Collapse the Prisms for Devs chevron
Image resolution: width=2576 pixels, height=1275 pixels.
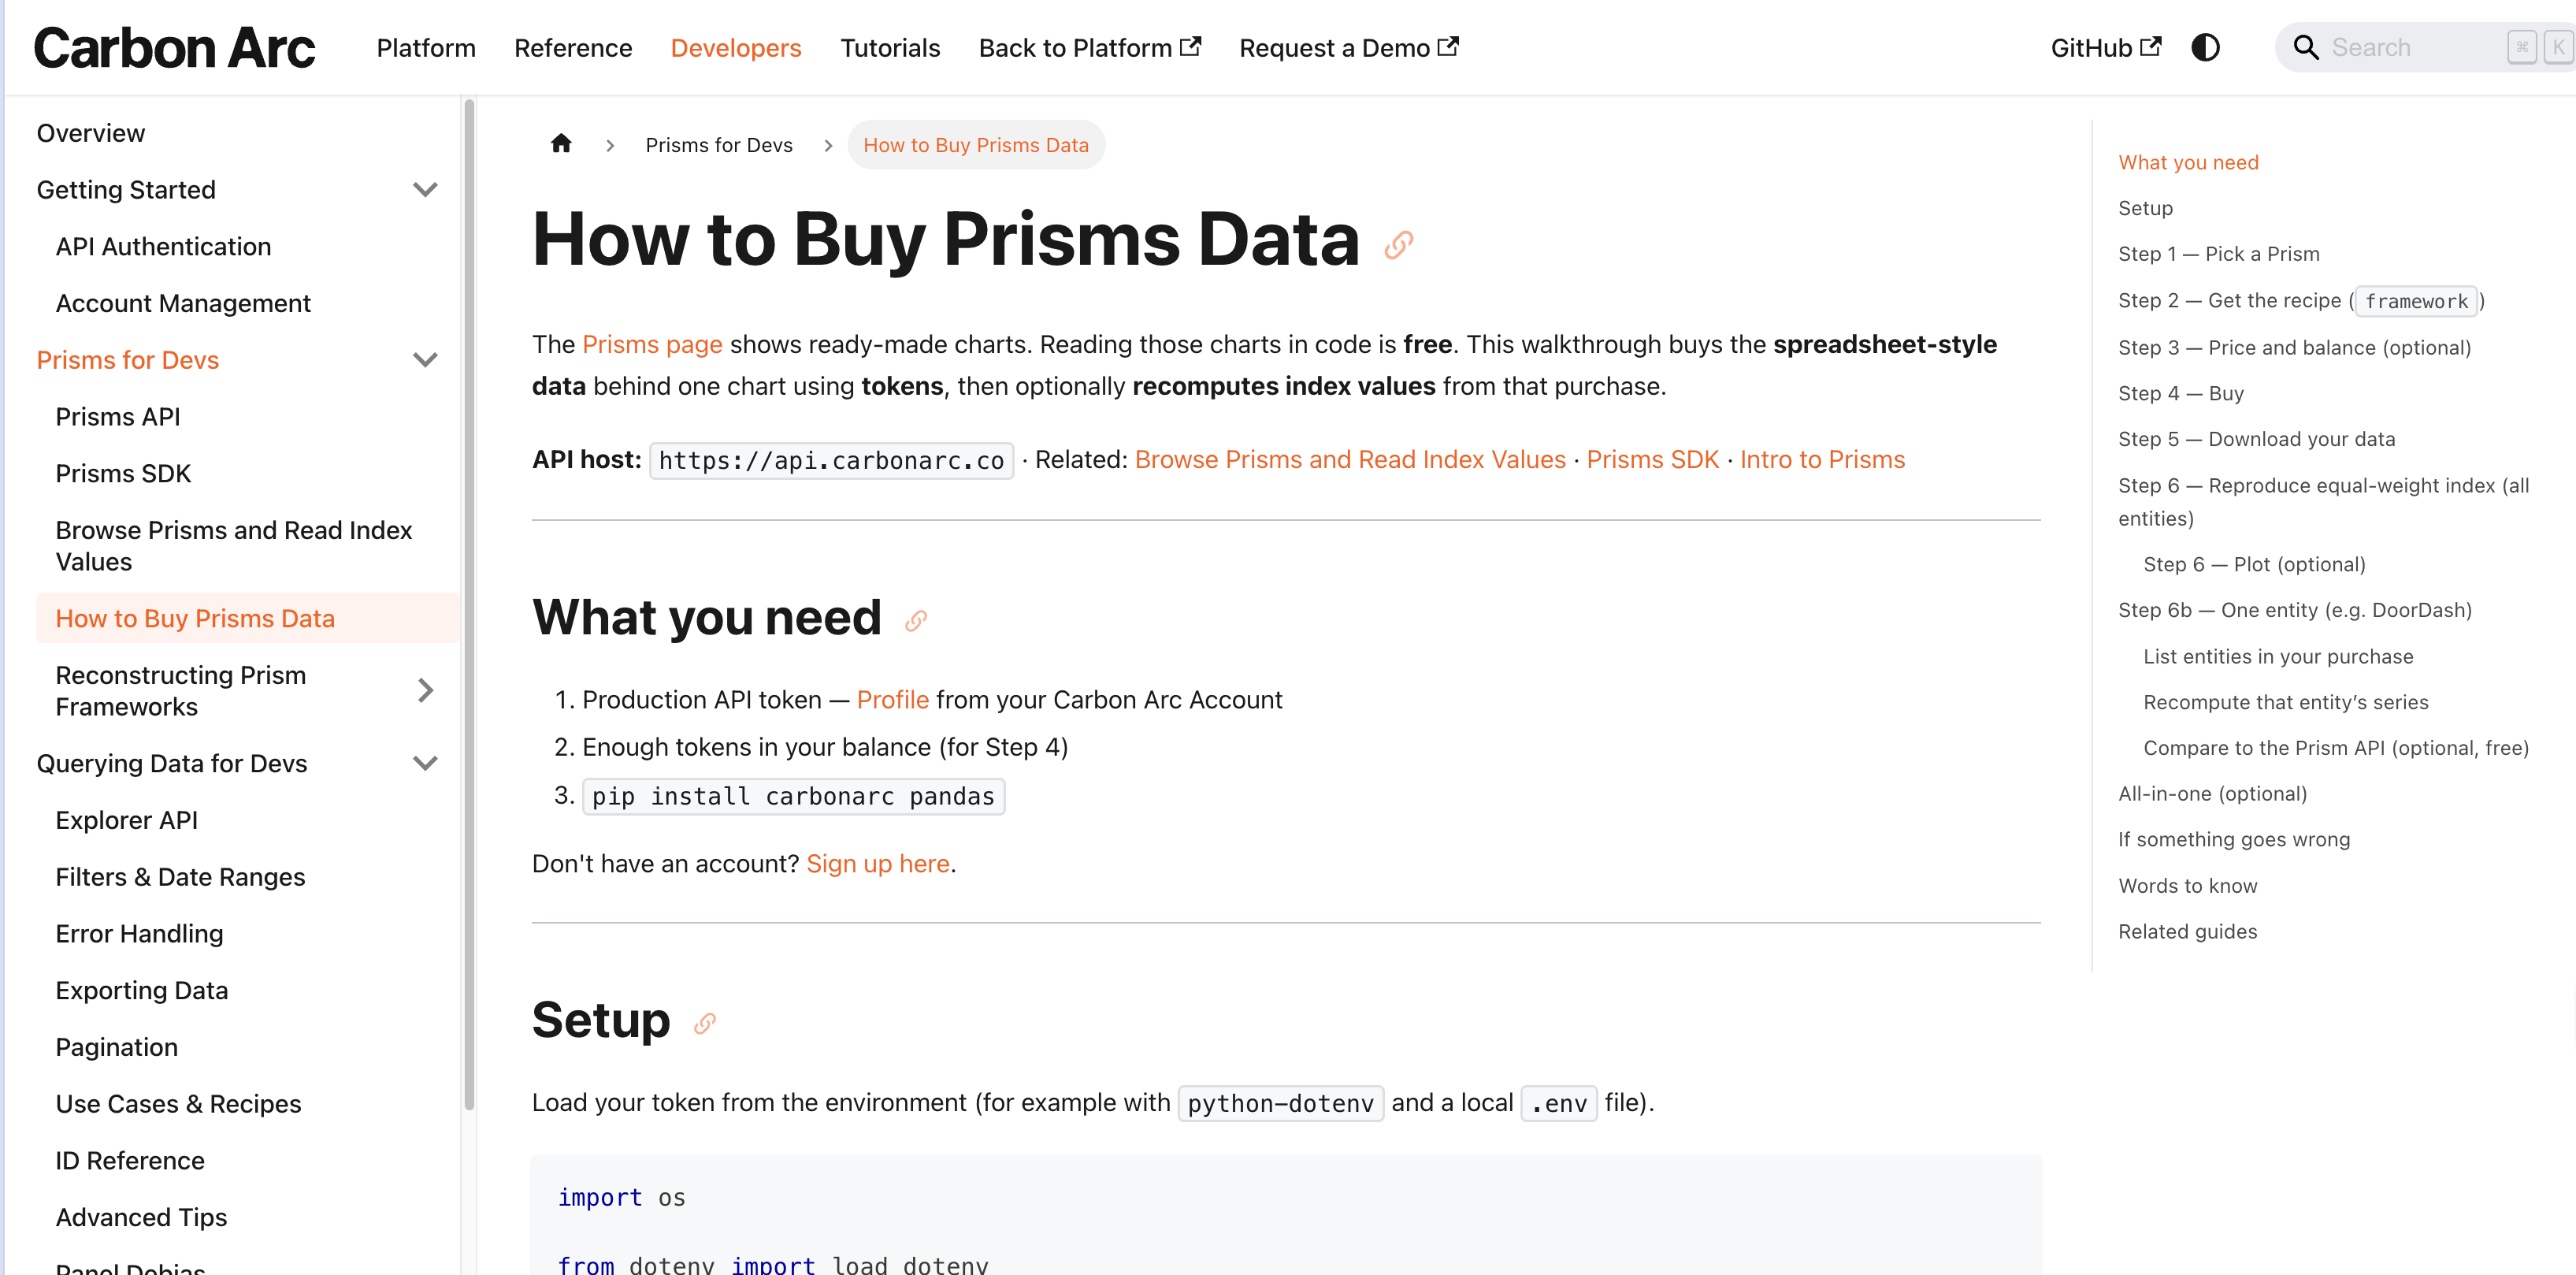(425, 359)
